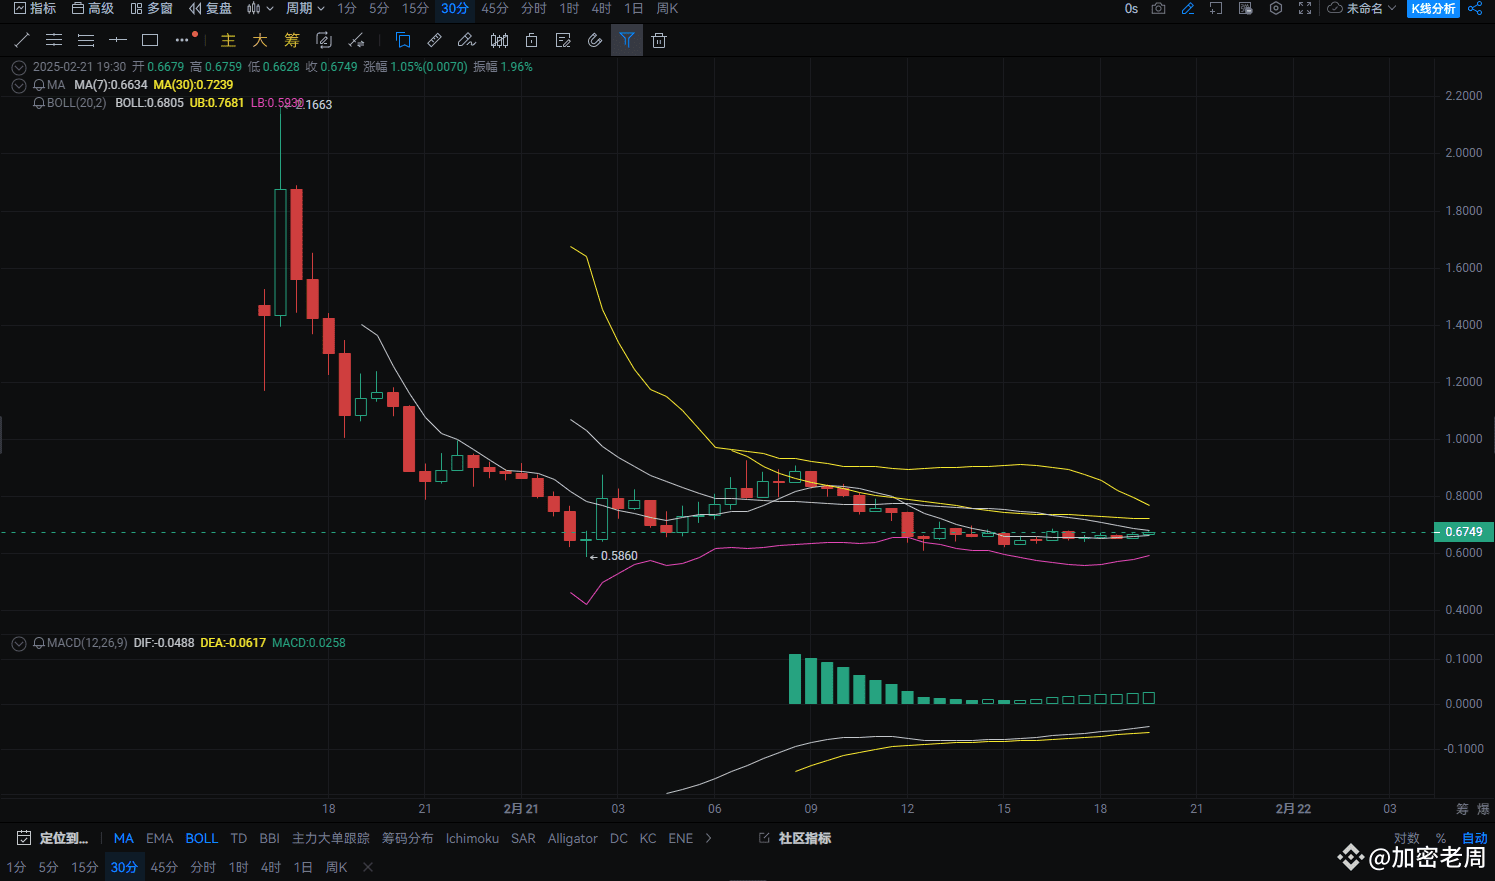Screen dimensions: 1495x881
Task: Enter fullscreen with expand arrows icon
Action: click(x=1305, y=8)
